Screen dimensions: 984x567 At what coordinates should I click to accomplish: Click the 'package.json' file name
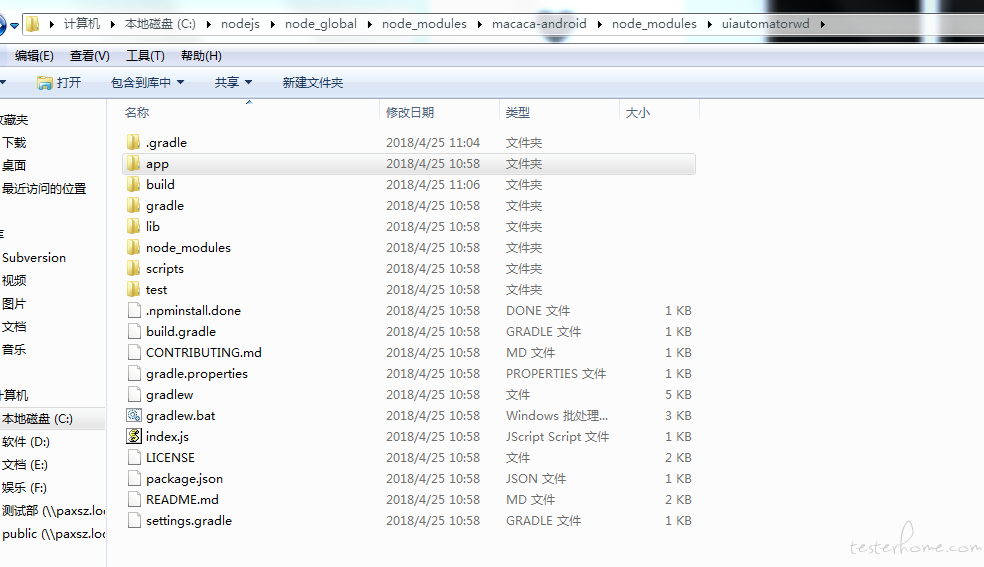click(x=184, y=479)
